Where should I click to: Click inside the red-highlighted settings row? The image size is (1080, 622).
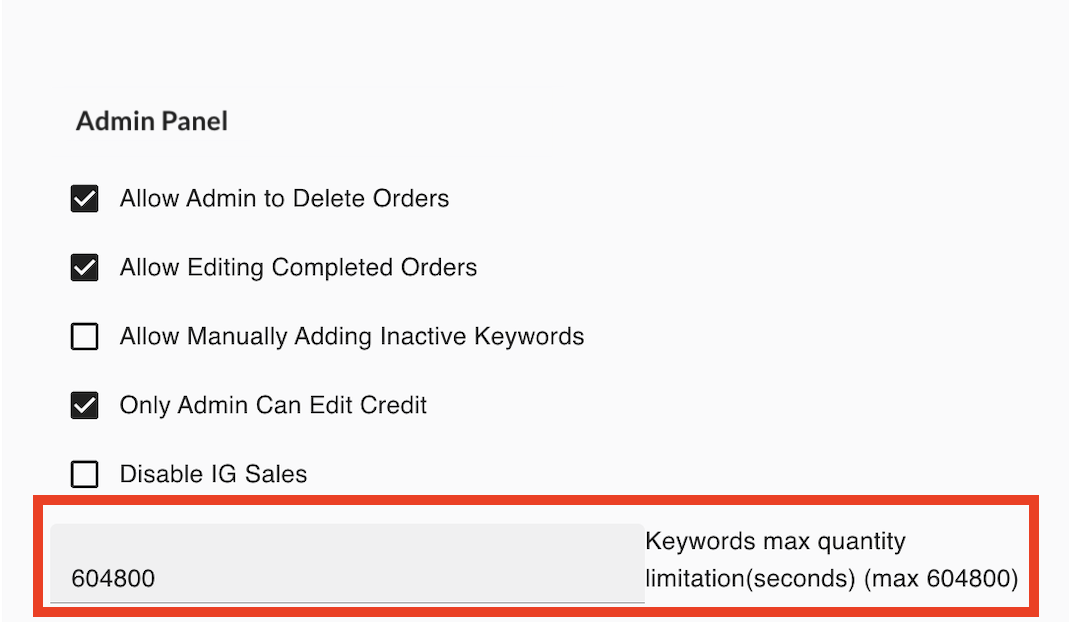click(x=540, y=560)
